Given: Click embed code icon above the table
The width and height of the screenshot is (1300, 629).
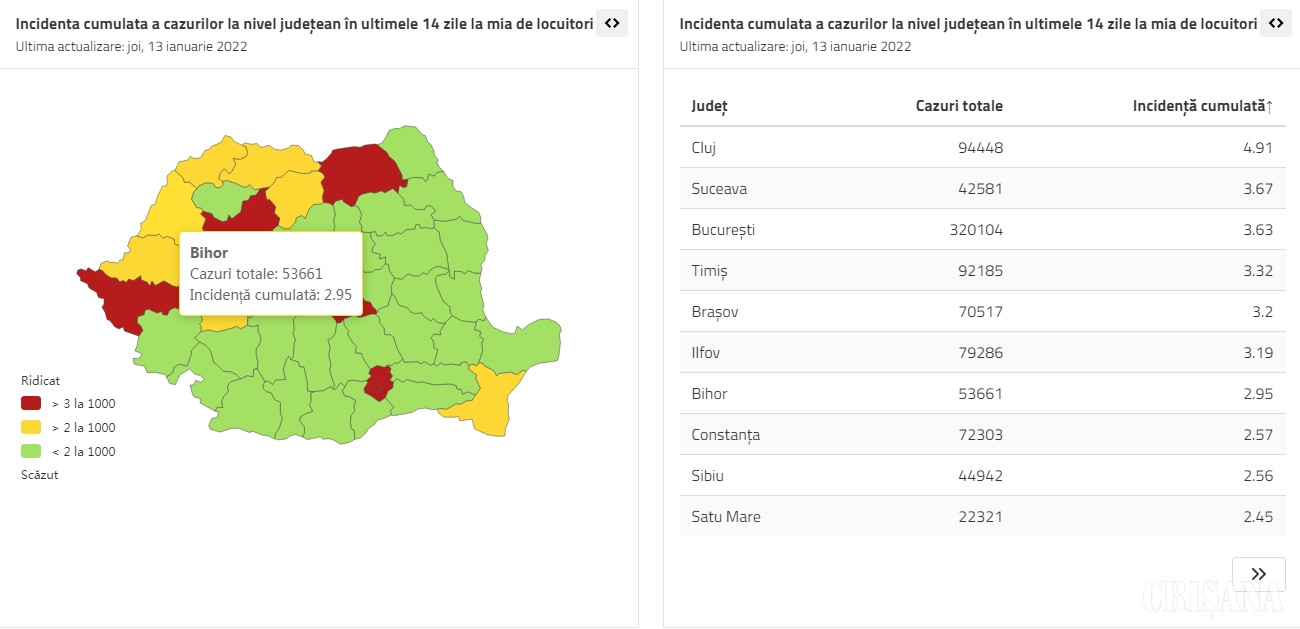Looking at the screenshot, I should (x=1274, y=23).
